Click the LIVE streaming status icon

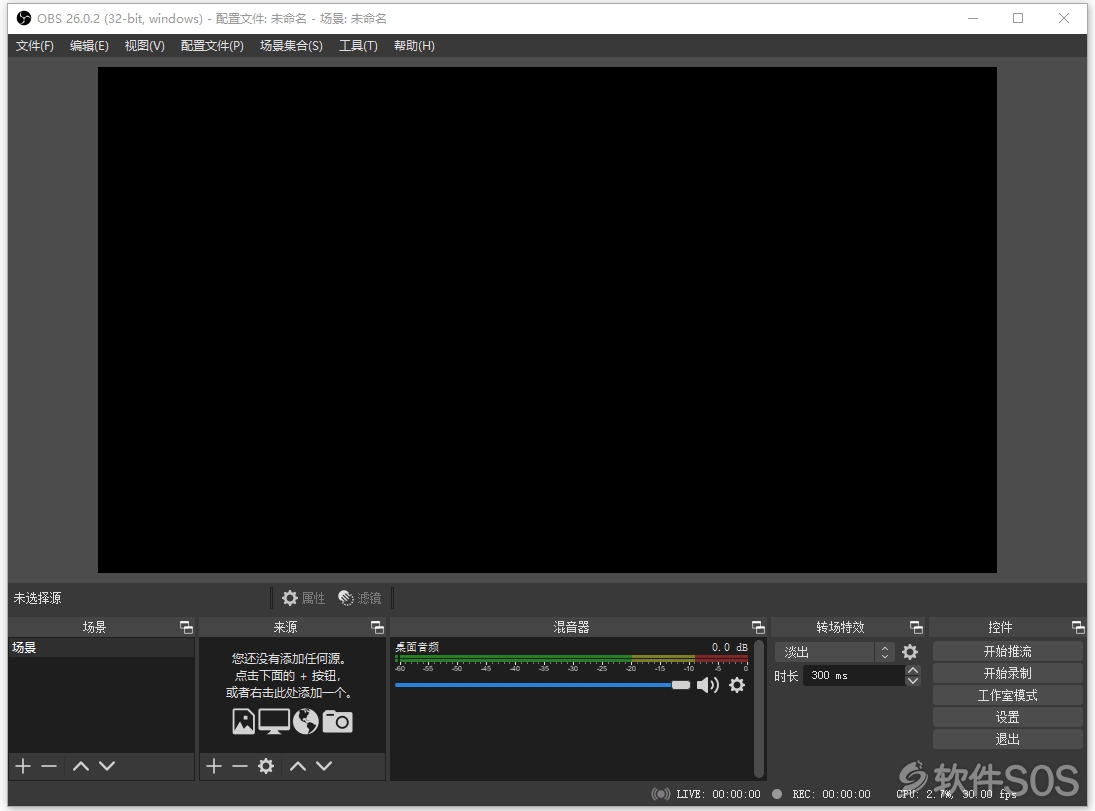tap(660, 794)
